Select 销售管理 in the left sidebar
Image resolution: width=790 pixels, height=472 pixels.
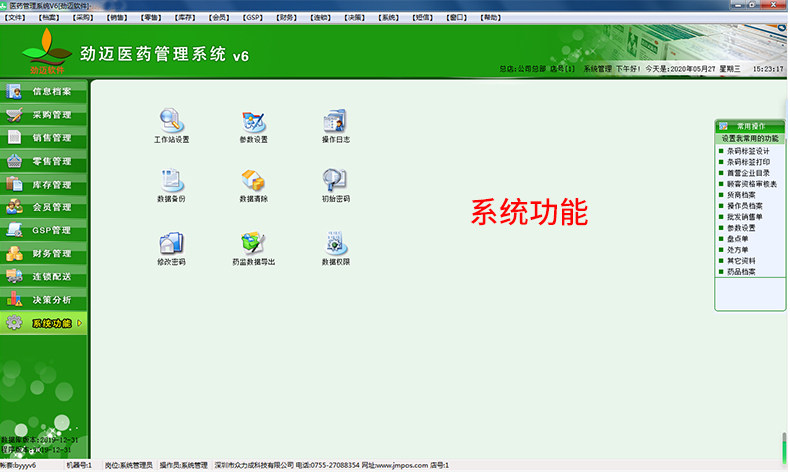click(43, 138)
